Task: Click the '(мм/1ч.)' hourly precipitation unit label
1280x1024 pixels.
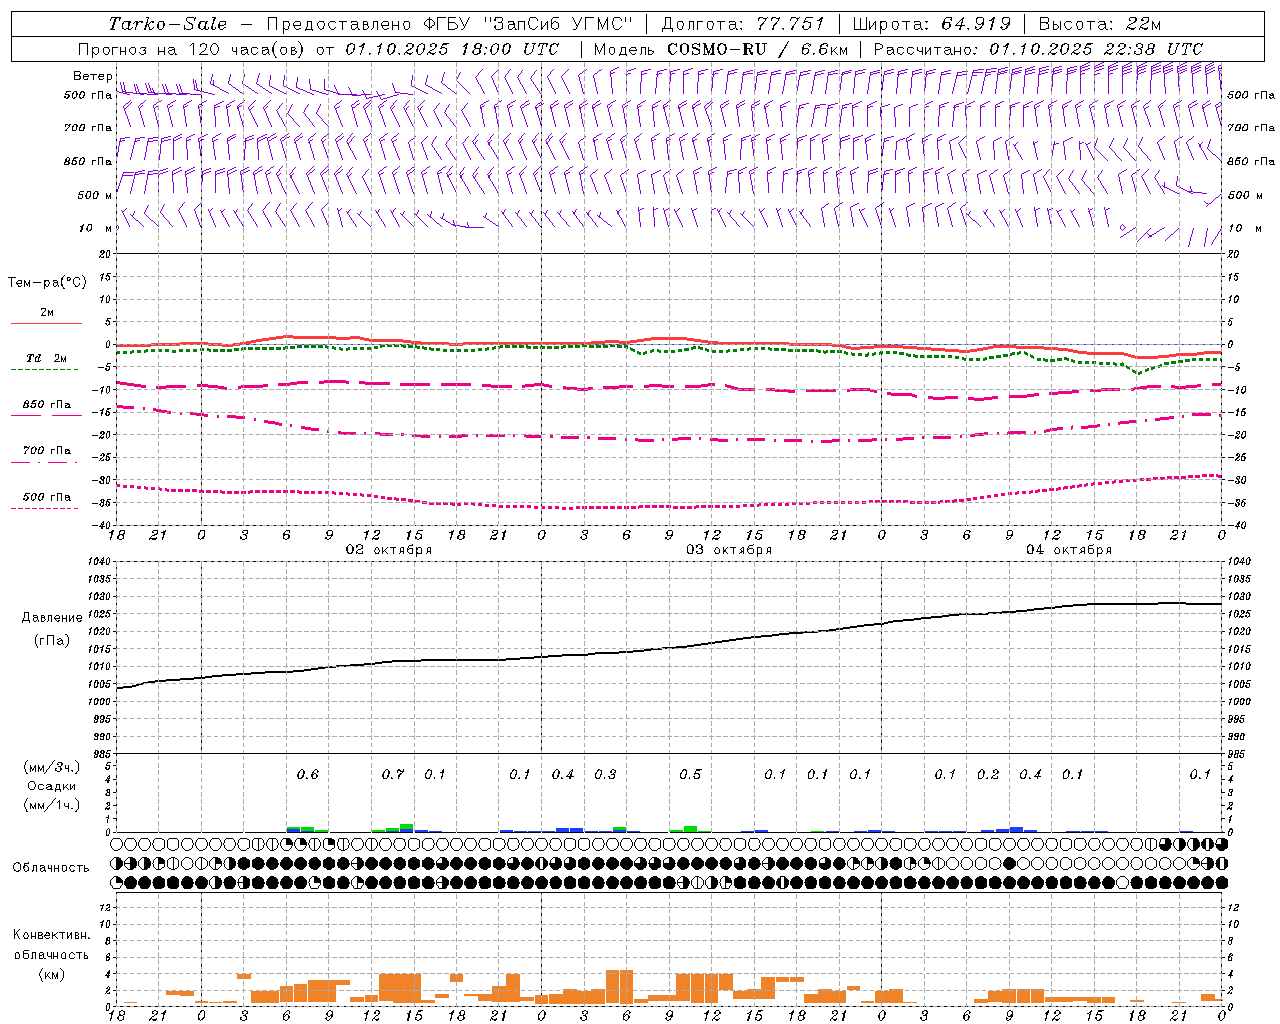Action: tap(52, 805)
